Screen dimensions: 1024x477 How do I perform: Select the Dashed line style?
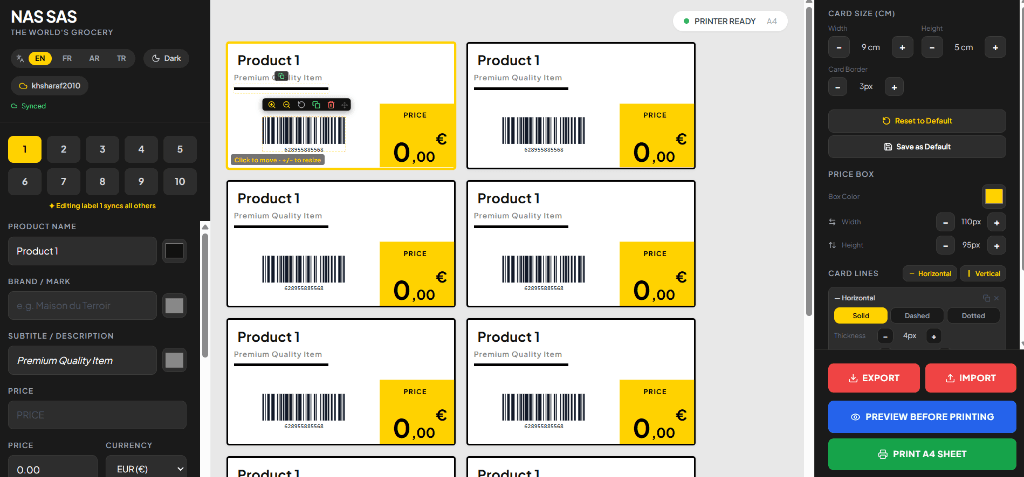click(917, 316)
